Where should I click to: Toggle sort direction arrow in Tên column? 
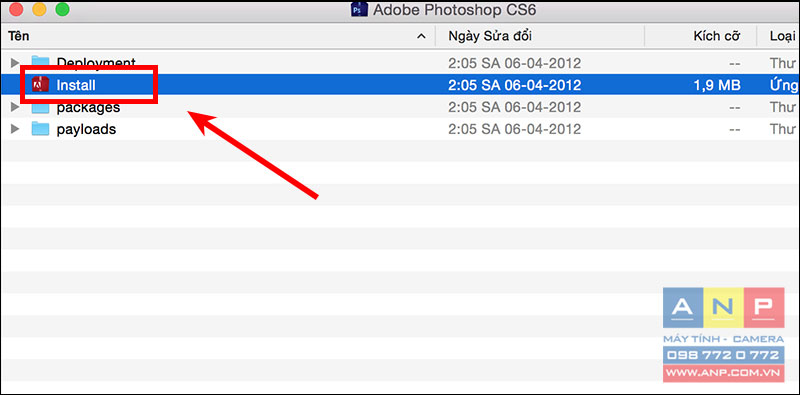pos(421,36)
